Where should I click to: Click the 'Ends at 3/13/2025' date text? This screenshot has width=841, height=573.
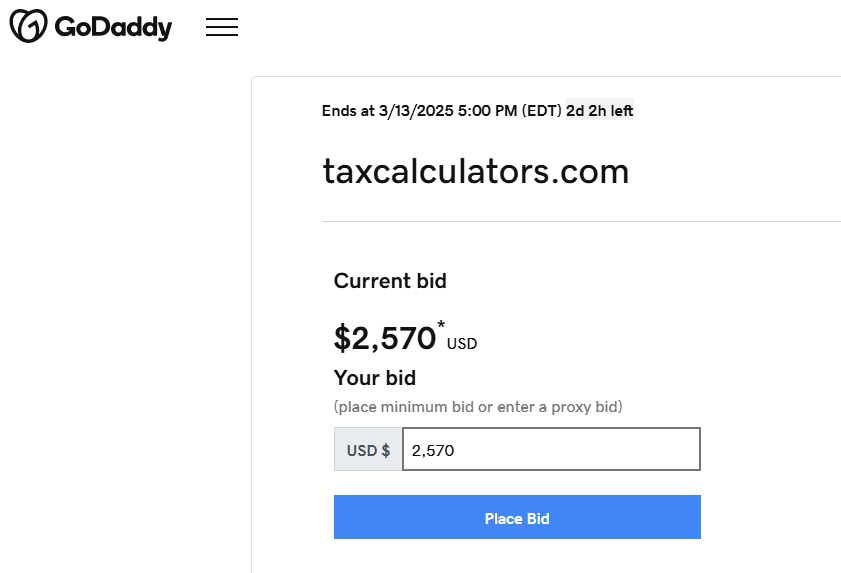point(380,111)
